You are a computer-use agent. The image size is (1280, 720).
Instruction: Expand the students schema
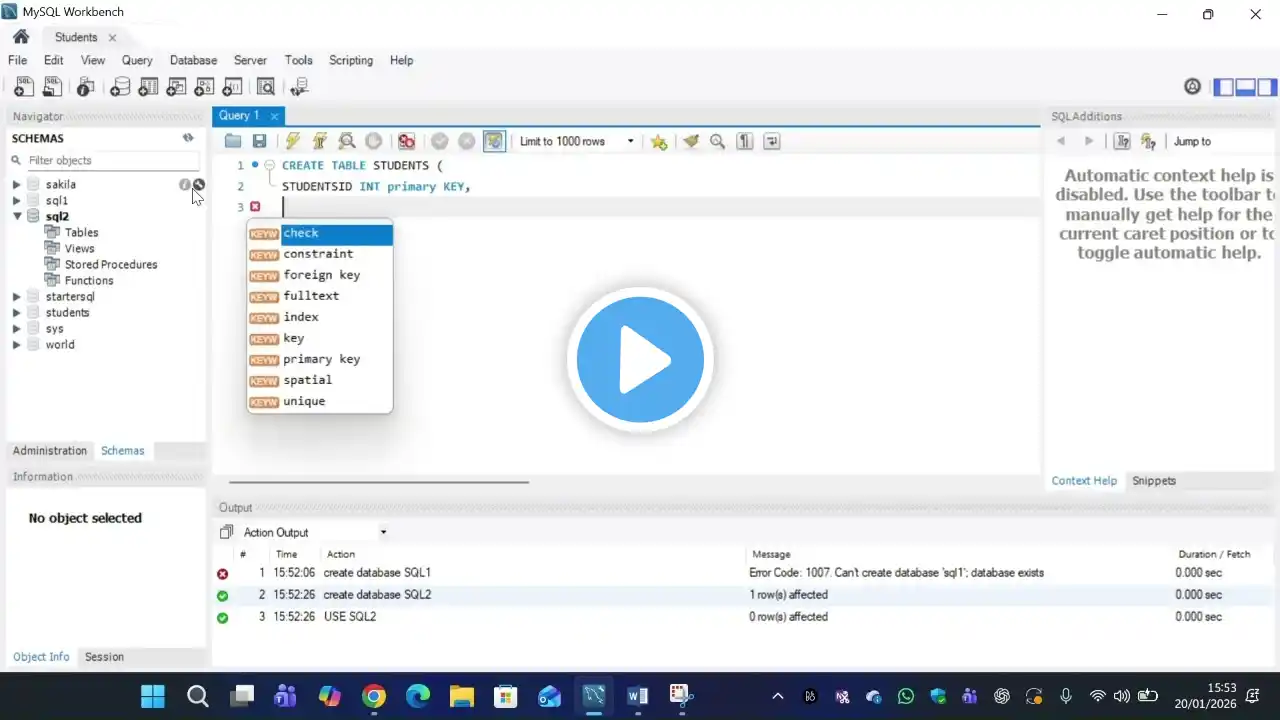pos(16,313)
